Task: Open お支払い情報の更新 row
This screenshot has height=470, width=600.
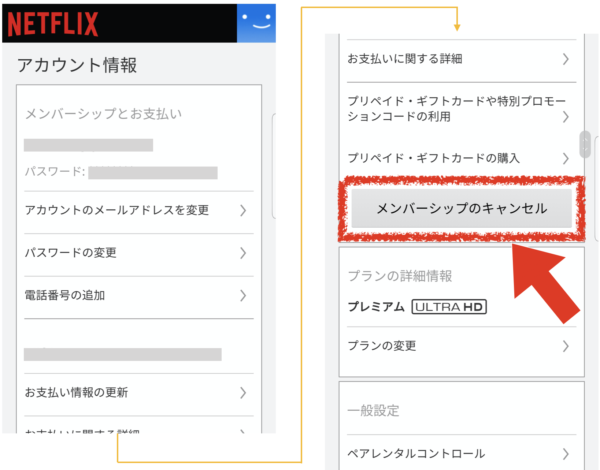Action: (139, 393)
